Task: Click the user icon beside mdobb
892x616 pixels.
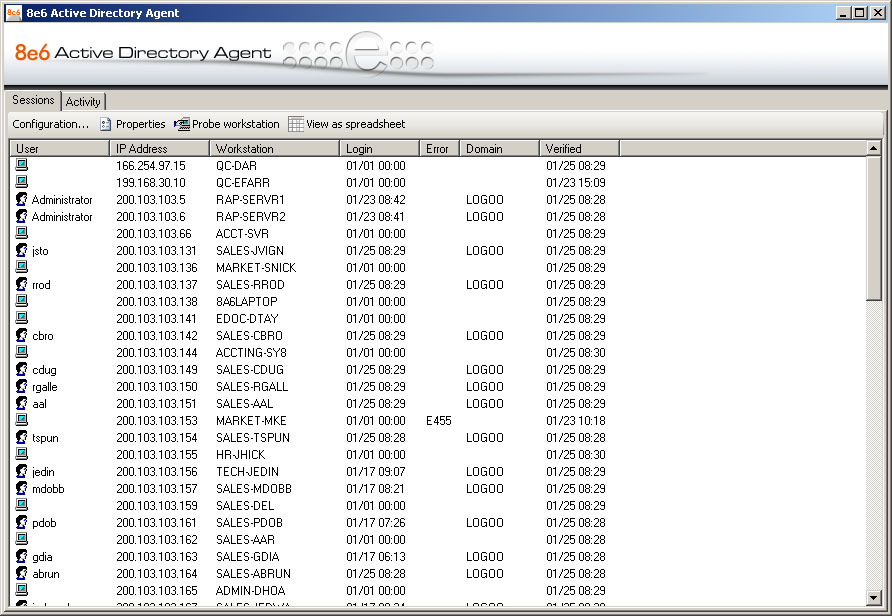Action: pyautogui.click(x=22, y=488)
